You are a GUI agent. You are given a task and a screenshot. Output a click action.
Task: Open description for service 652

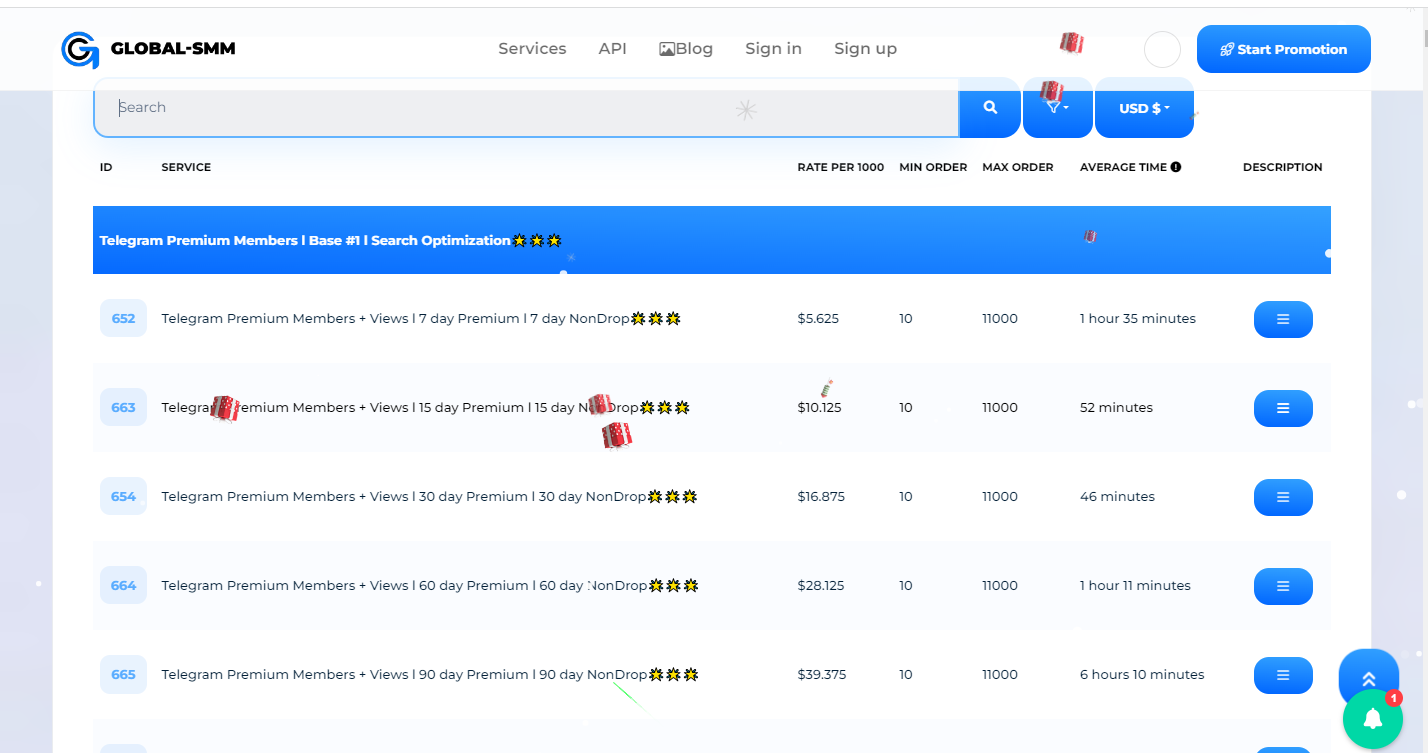(x=1283, y=319)
